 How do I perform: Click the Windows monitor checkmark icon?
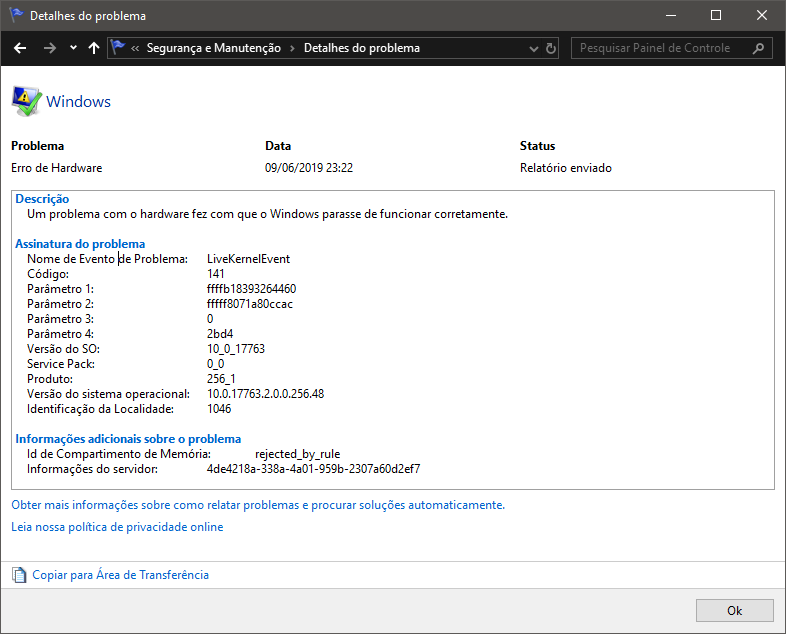tap(27, 102)
